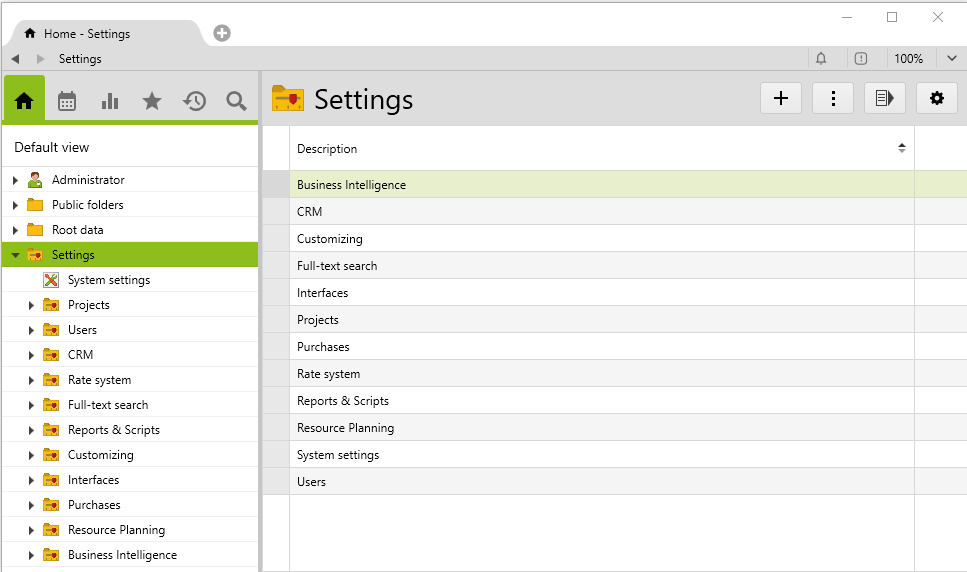Open the three-dot more options menu

pos(833,98)
